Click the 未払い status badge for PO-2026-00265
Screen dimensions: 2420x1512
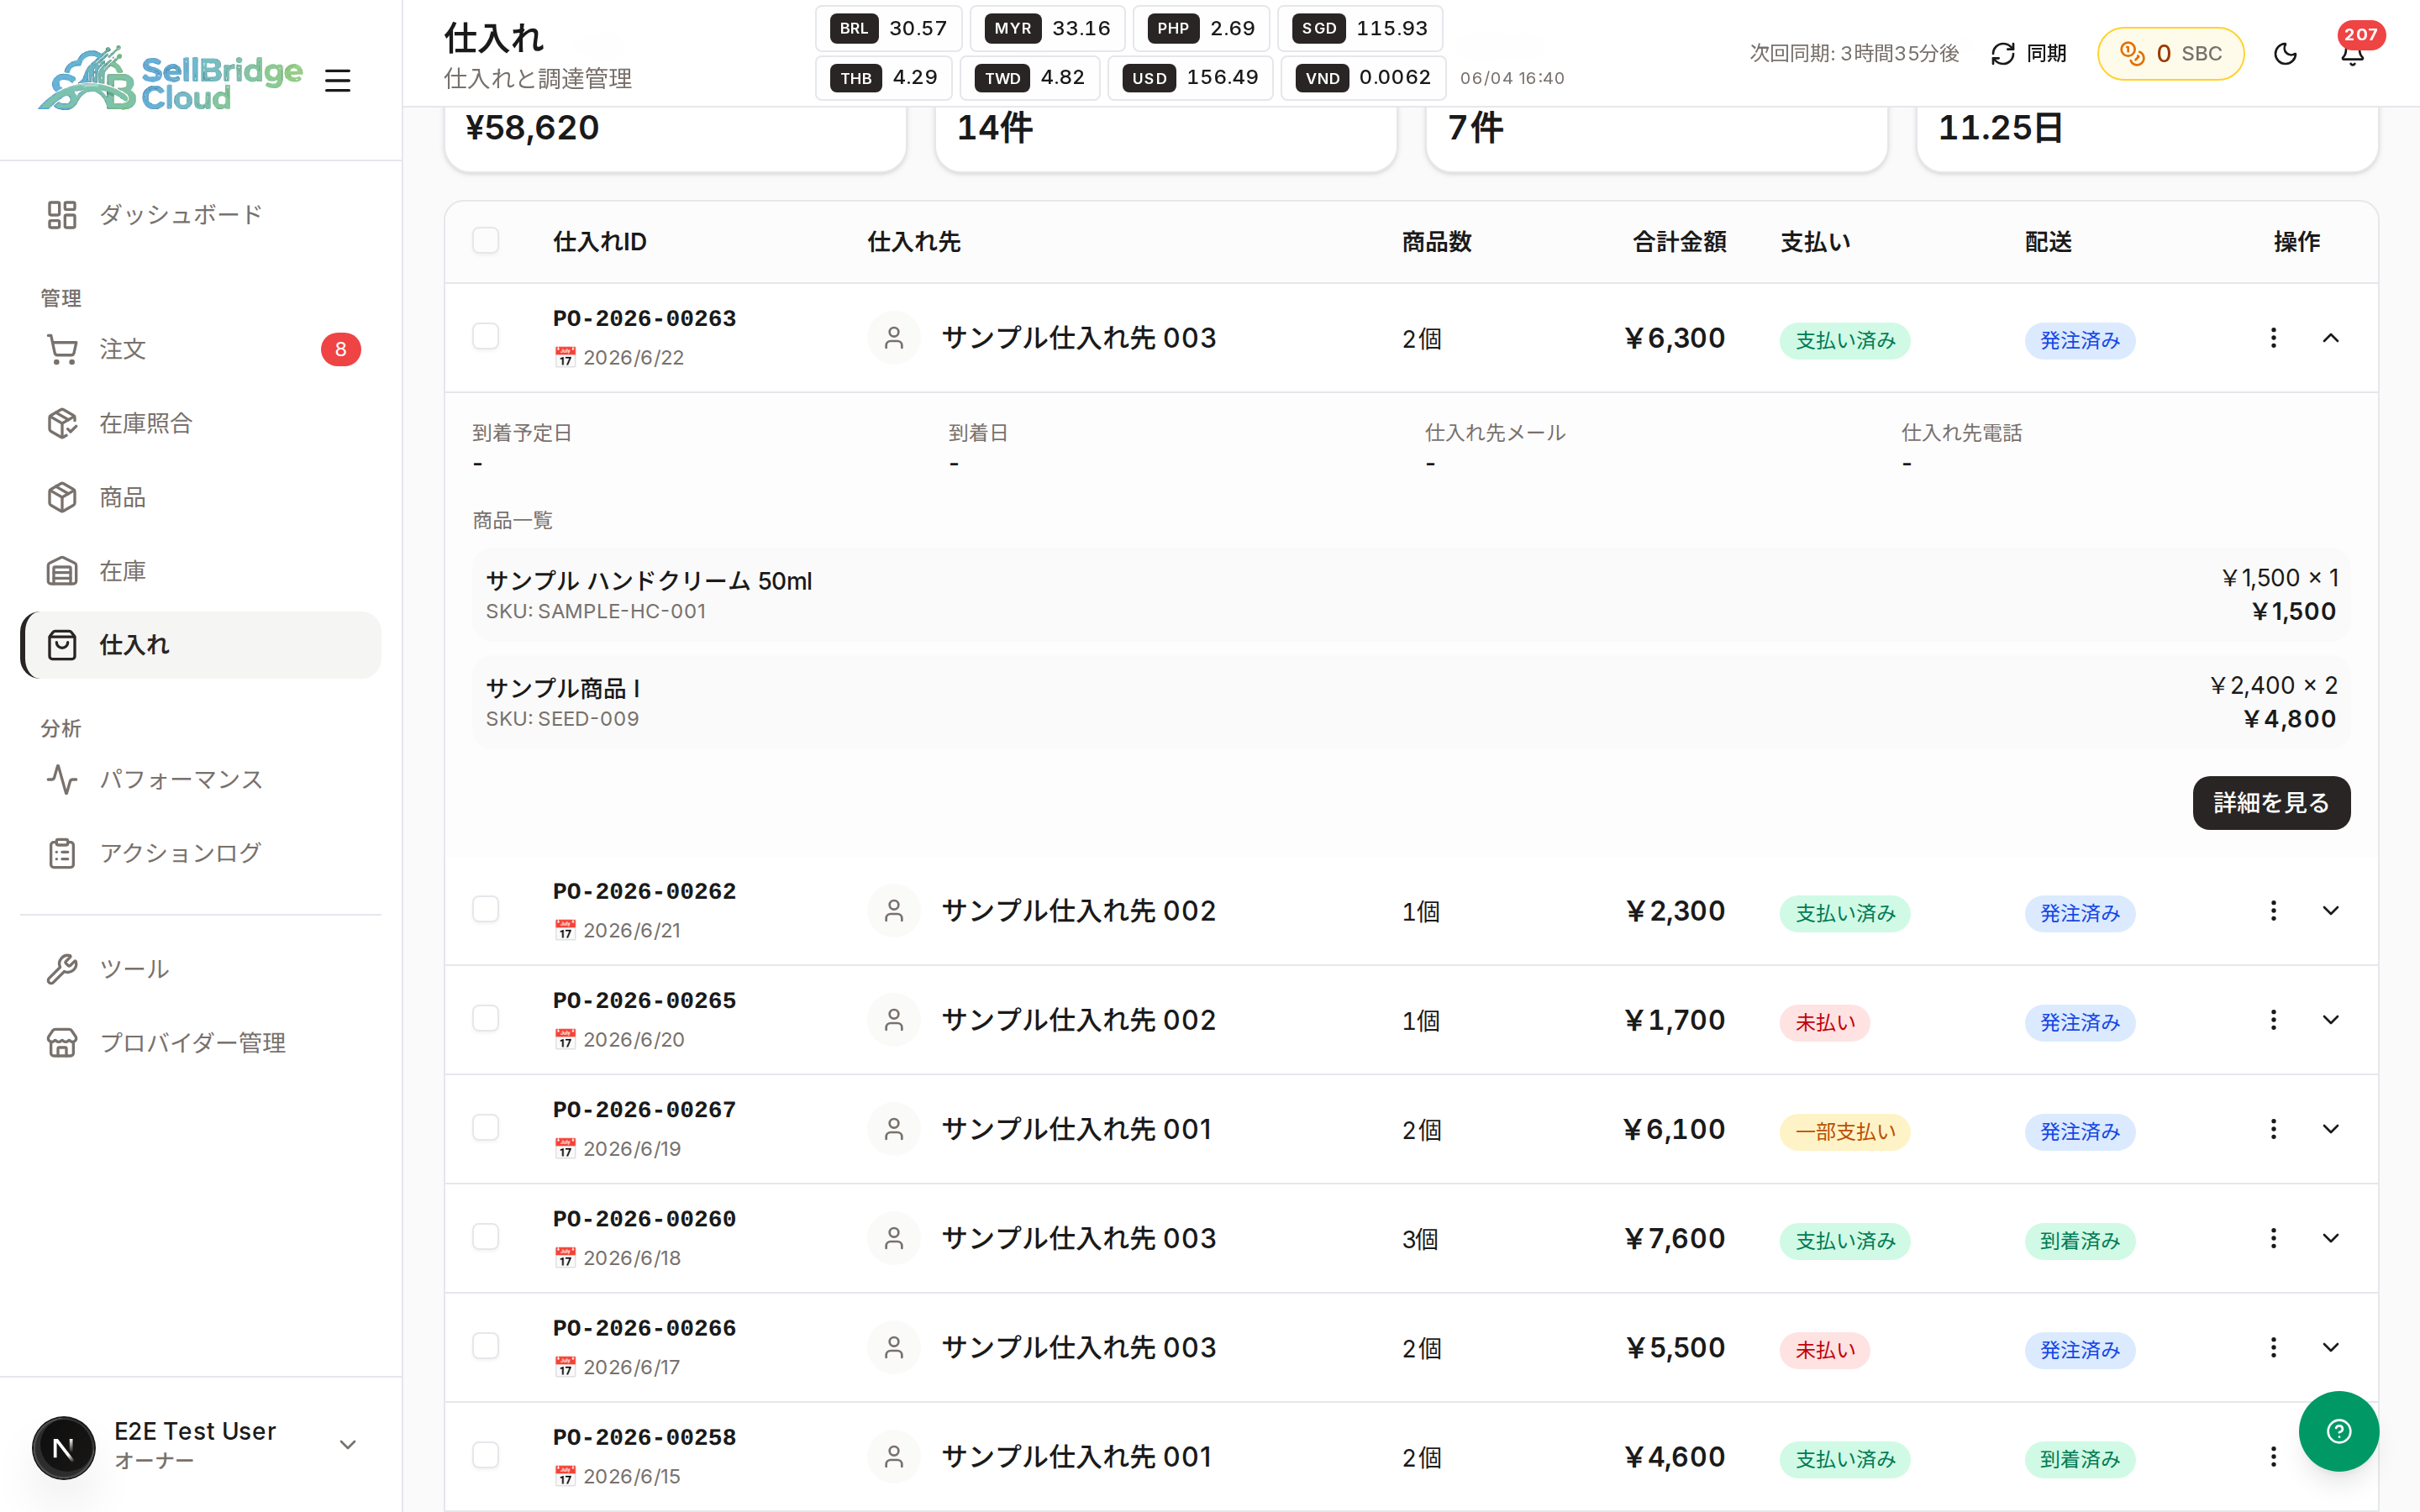click(x=1824, y=1022)
